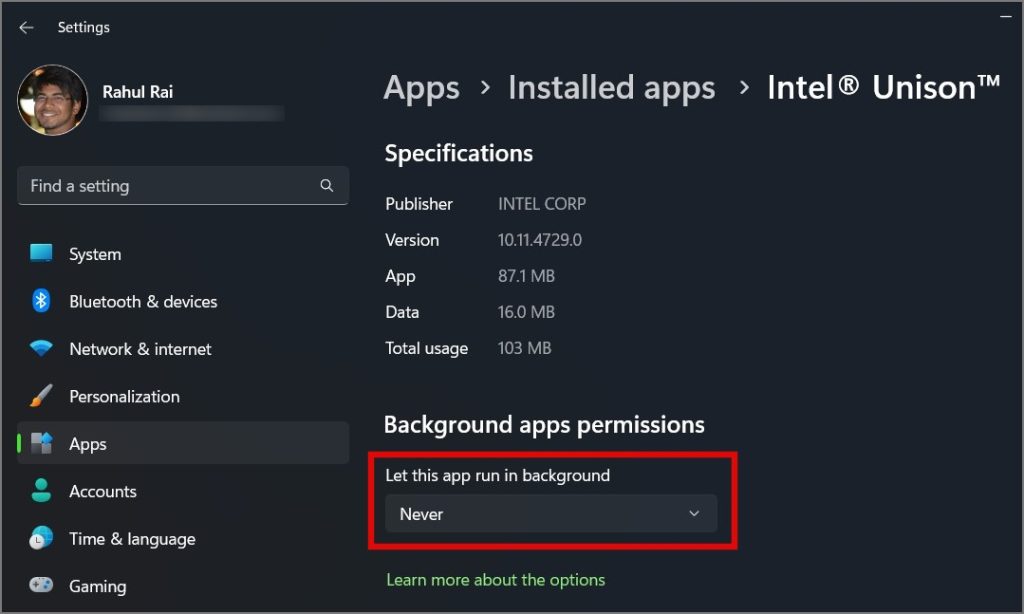The width and height of the screenshot is (1024, 614).
Task: Click Learn more about the options link
Action: click(496, 580)
